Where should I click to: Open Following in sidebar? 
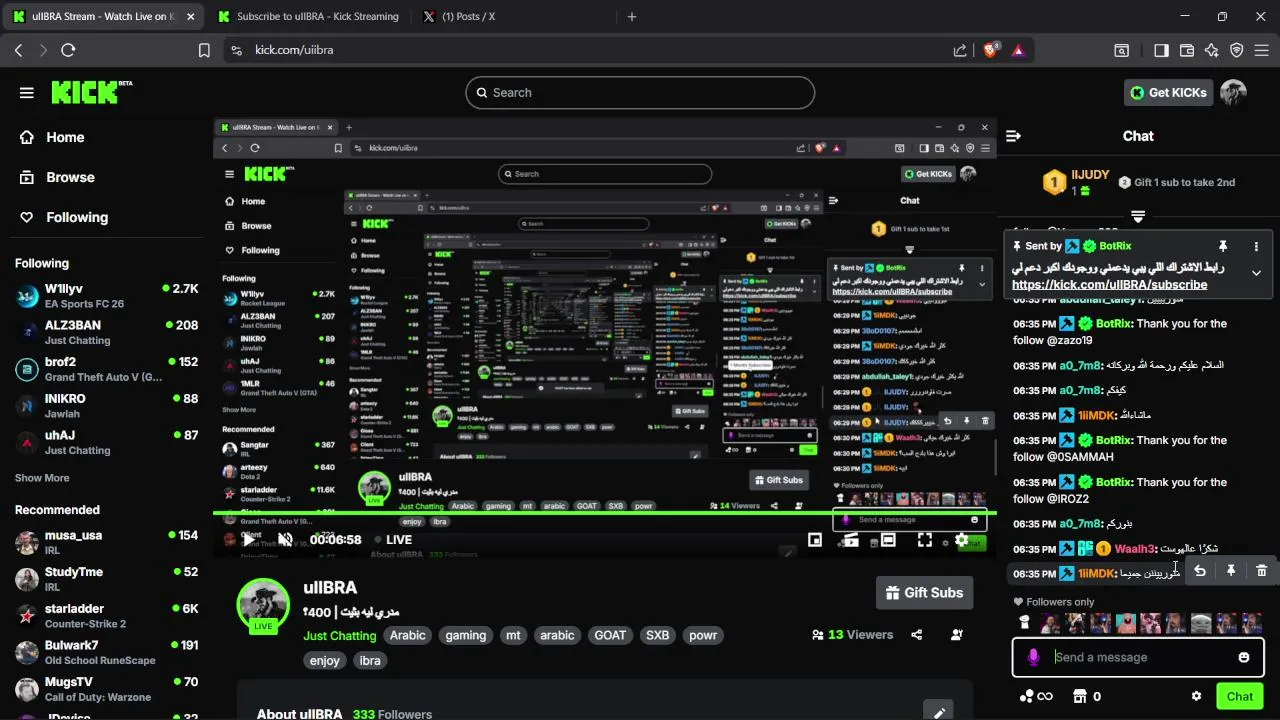76,217
